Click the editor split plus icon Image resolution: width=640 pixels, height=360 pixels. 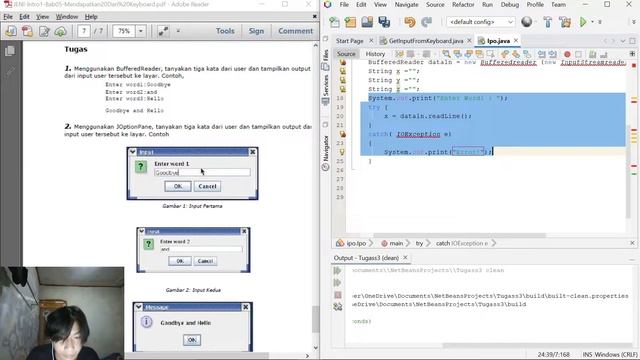(x=632, y=54)
